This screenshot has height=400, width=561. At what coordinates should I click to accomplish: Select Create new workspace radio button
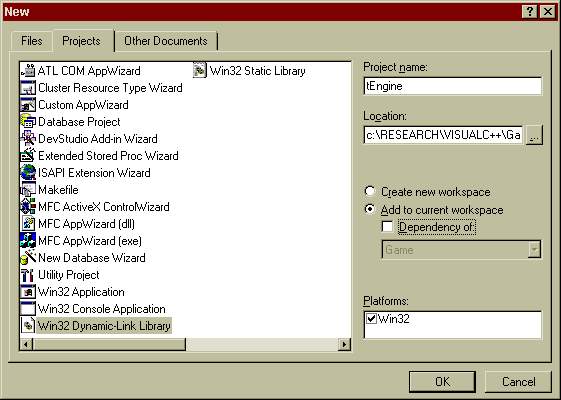coord(370,191)
